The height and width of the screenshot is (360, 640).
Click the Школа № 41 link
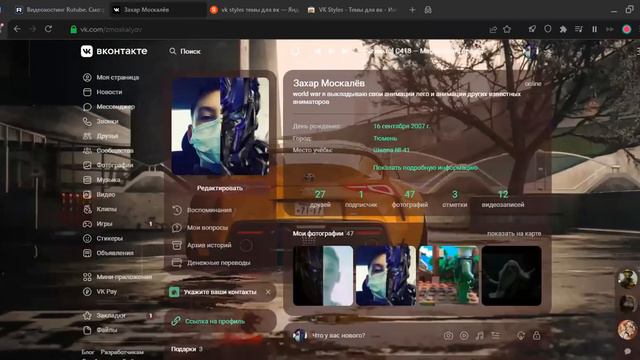[x=391, y=150]
